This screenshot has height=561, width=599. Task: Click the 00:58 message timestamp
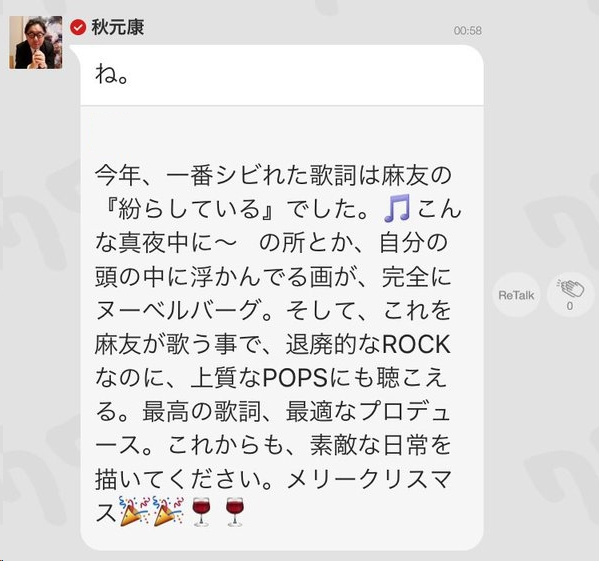[x=468, y=31]
